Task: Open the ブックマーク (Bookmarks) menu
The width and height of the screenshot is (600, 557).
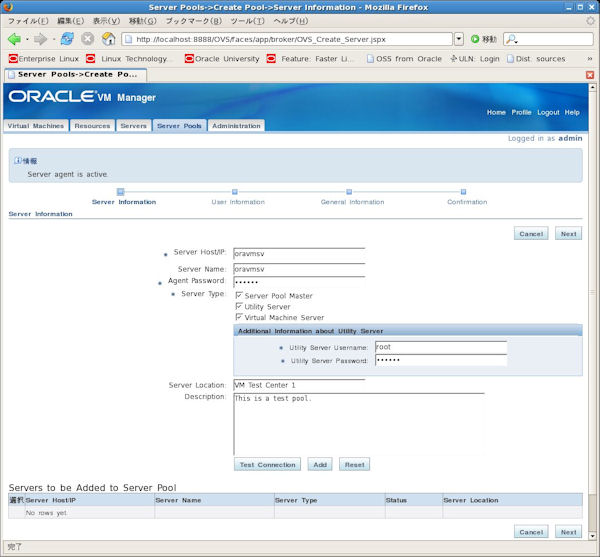Action: (x=194, y=21)
